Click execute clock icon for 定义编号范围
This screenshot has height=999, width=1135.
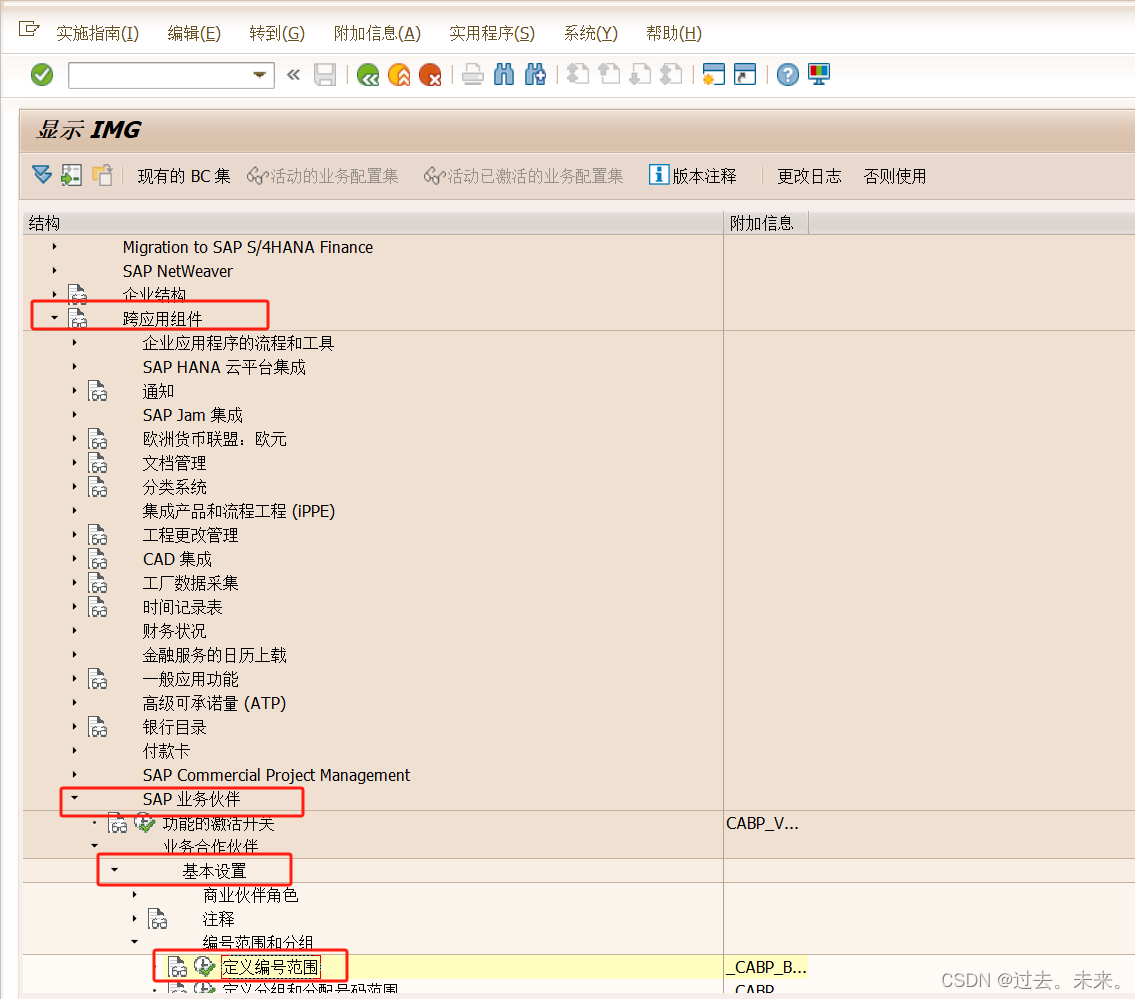[205, 966]
